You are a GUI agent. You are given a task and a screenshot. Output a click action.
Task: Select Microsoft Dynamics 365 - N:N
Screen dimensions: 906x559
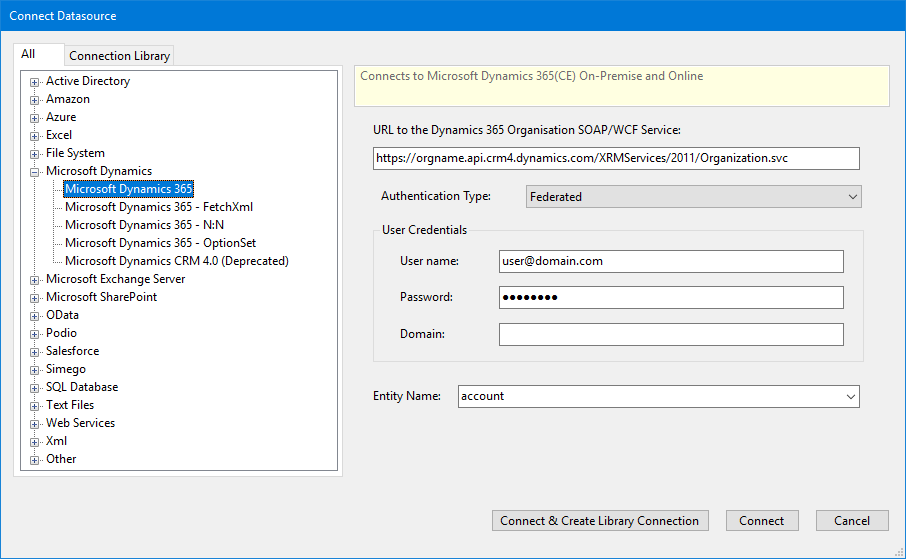tap(144, 225)
